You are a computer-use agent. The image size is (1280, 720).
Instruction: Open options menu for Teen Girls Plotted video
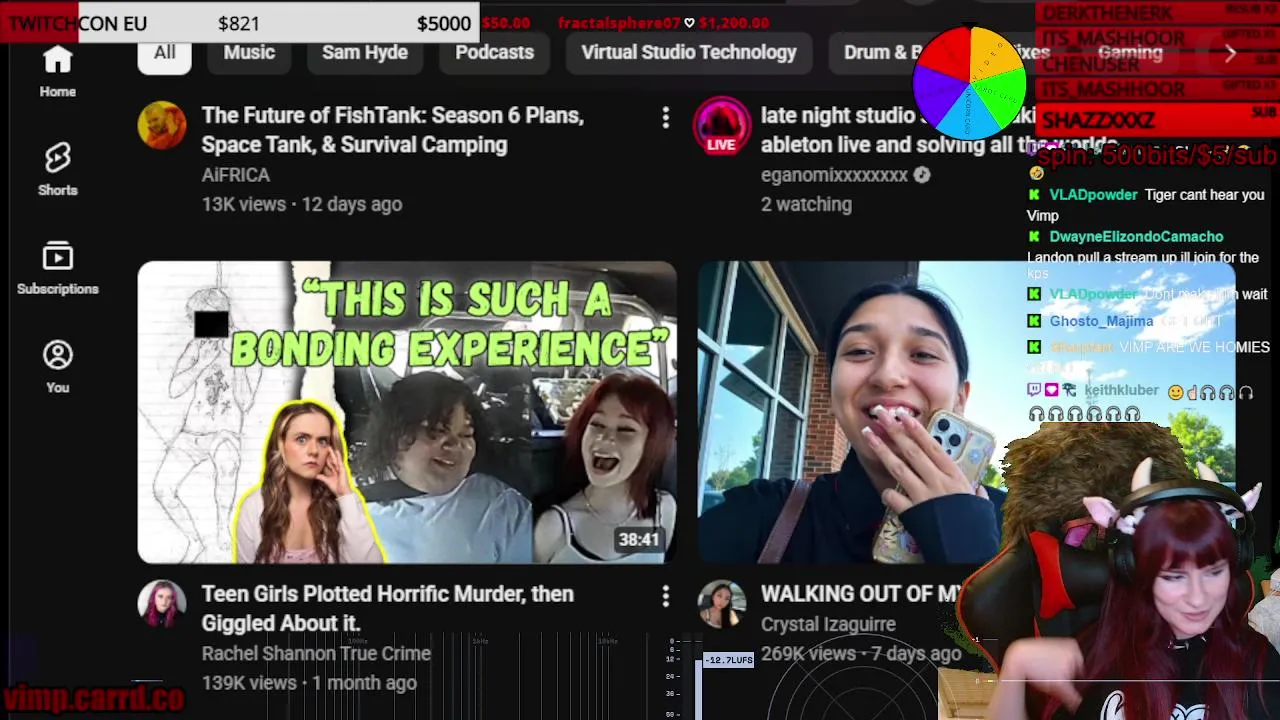click(x=665, y=597)
